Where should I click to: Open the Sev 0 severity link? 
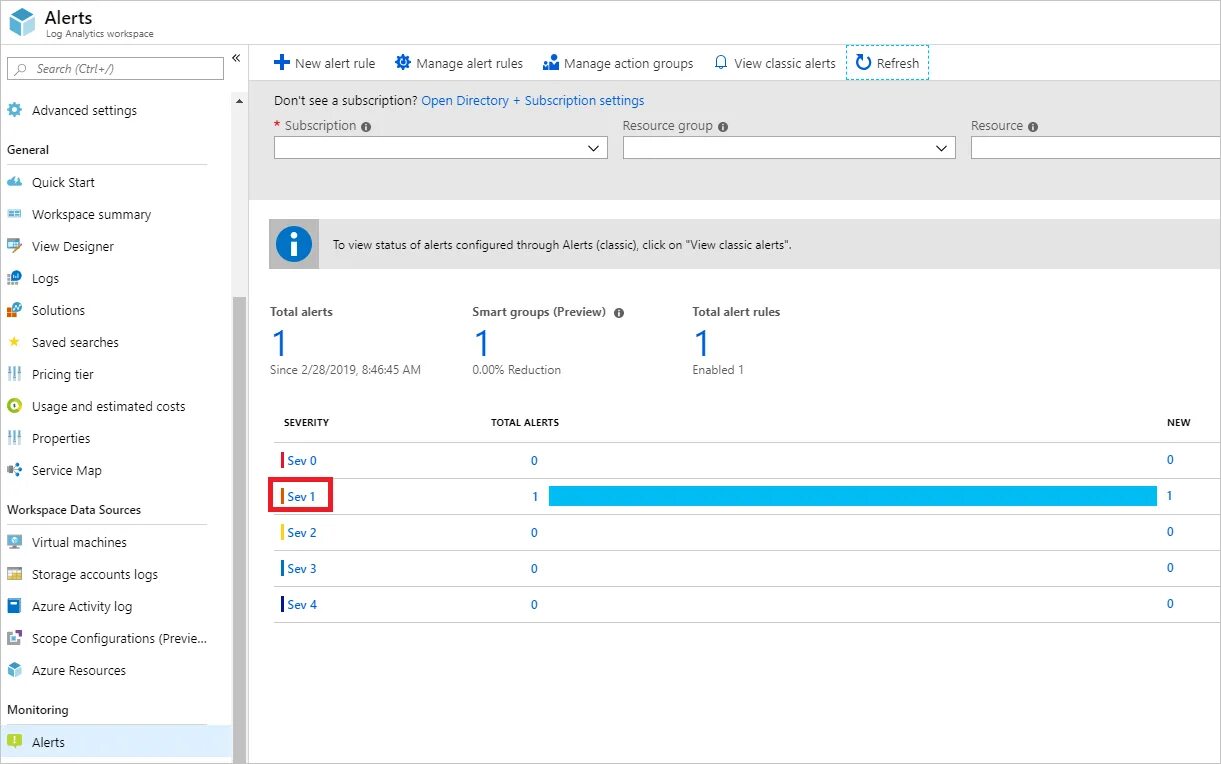pyautogui.click(x=302, y=460)
